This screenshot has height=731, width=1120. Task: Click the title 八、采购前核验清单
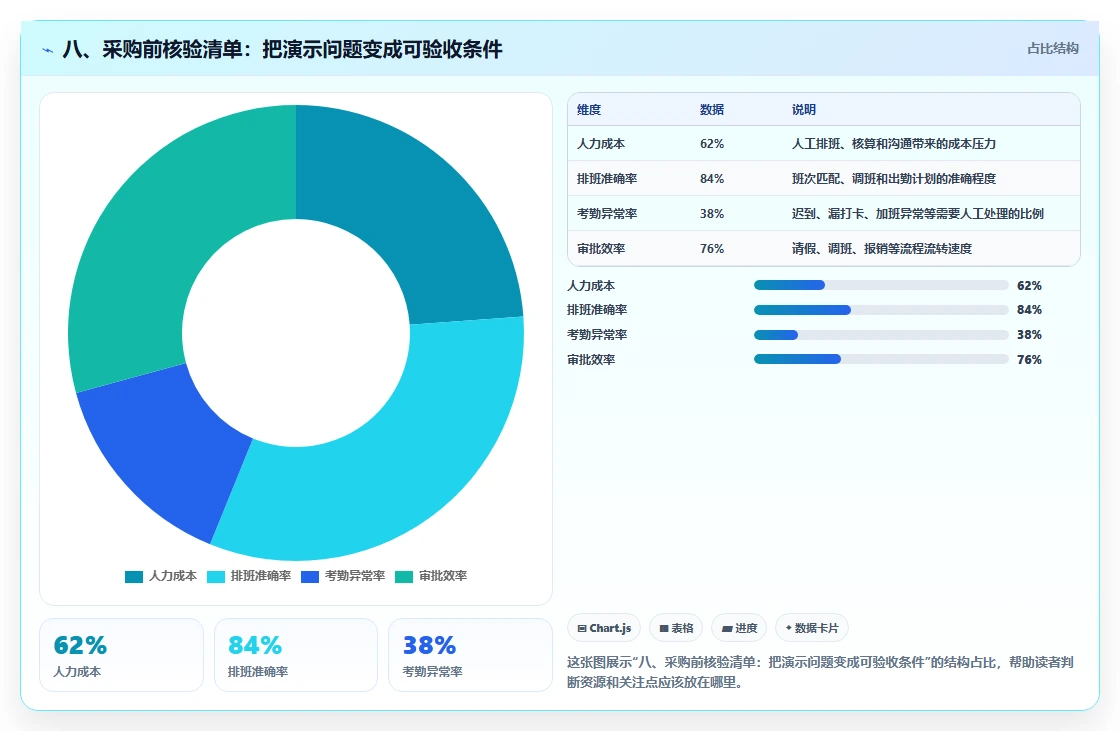(x=282, y=49)
